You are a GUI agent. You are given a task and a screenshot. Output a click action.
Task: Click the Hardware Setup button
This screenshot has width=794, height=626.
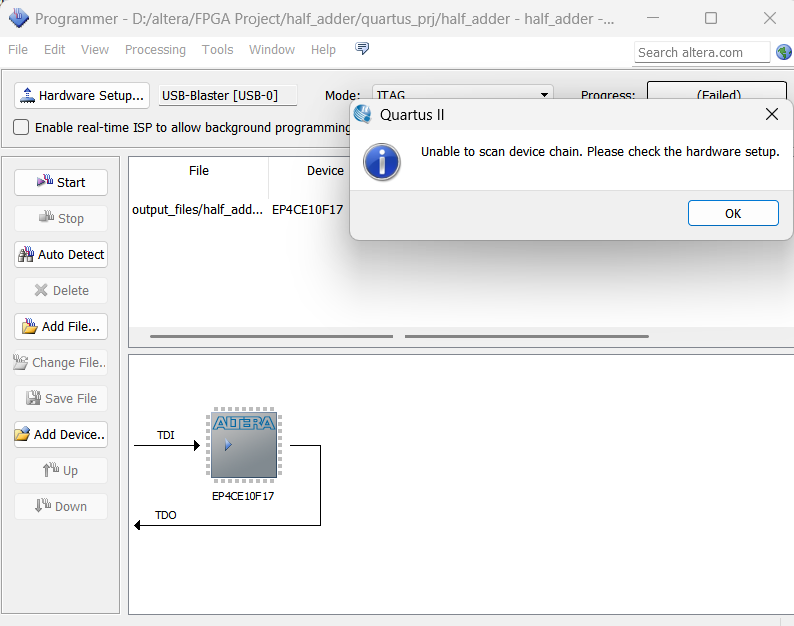pyautogui.click(x=82, y=95)
